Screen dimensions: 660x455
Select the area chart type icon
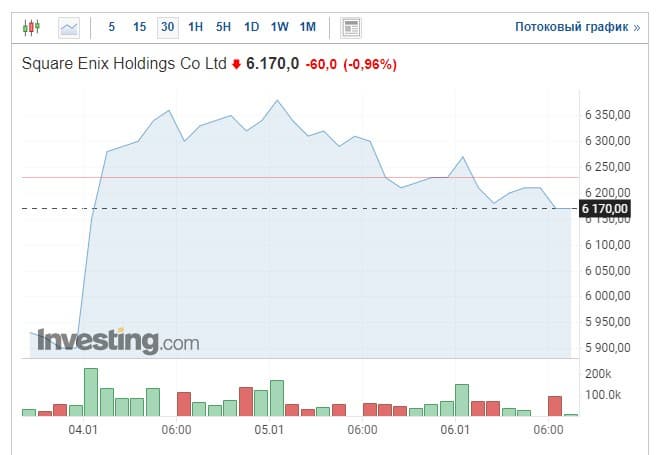[x=69, y=27]
